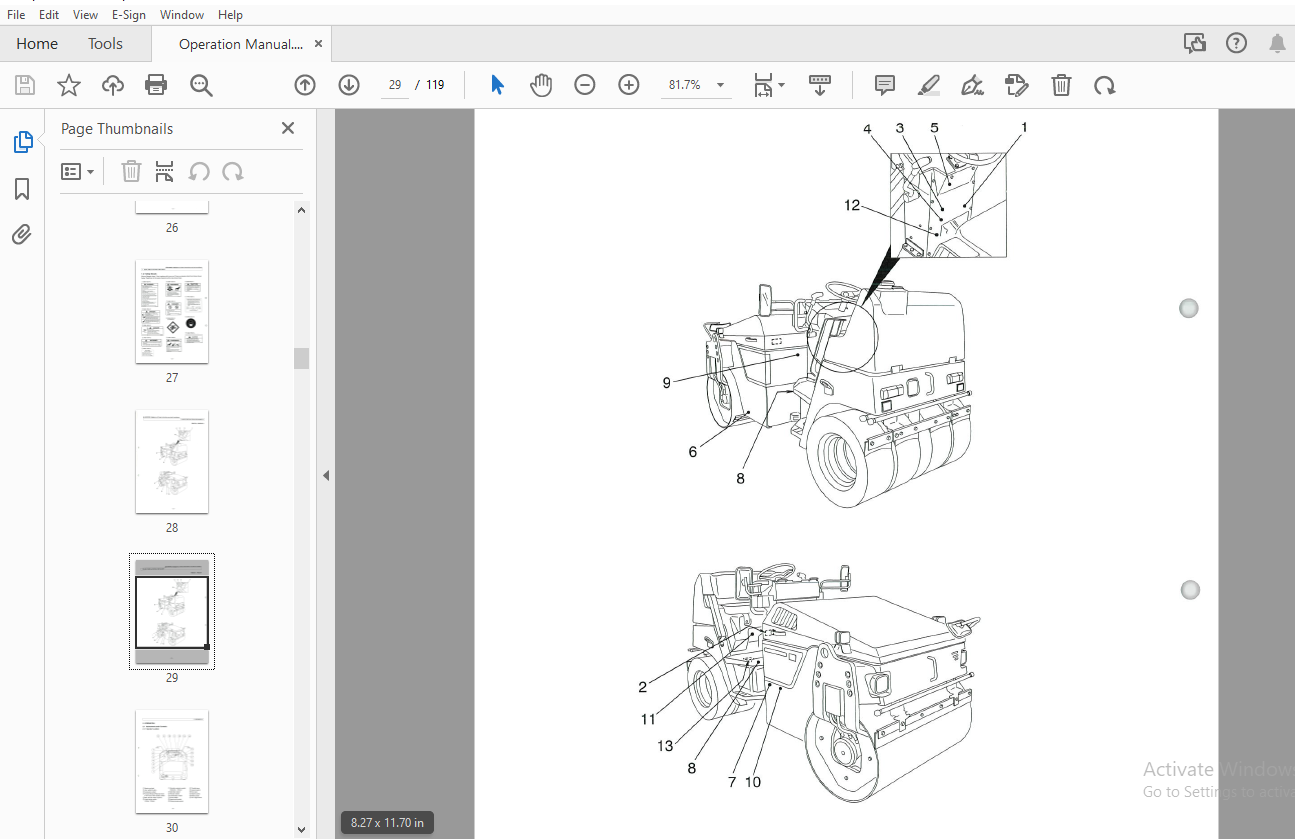This screenshot has width=1295, height=839.
Task: Go to previous page arrow
Action: click(305, 85)
